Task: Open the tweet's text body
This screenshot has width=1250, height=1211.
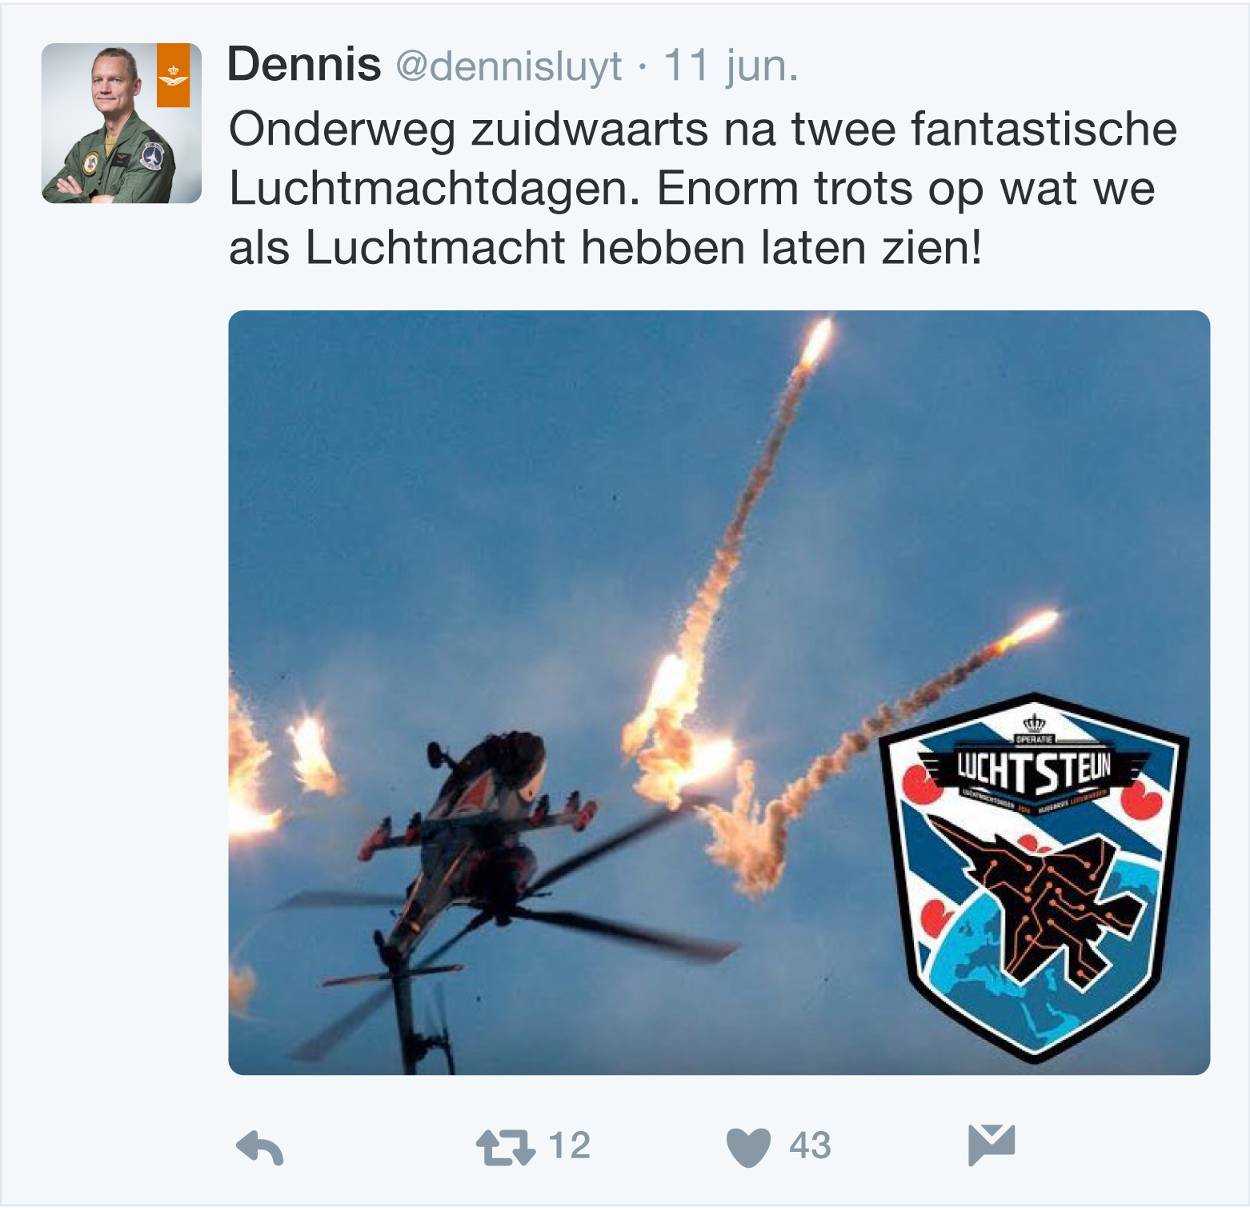Action: pos(703,188)
